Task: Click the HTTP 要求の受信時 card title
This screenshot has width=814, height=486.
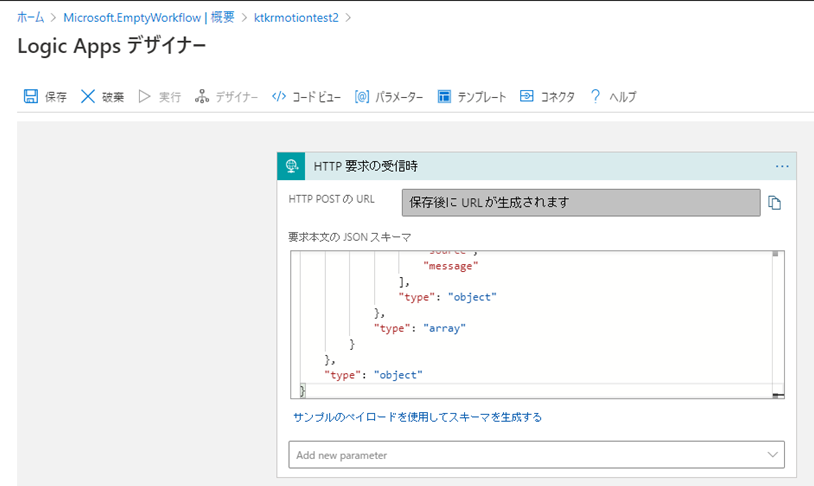Action: point(365,166)
